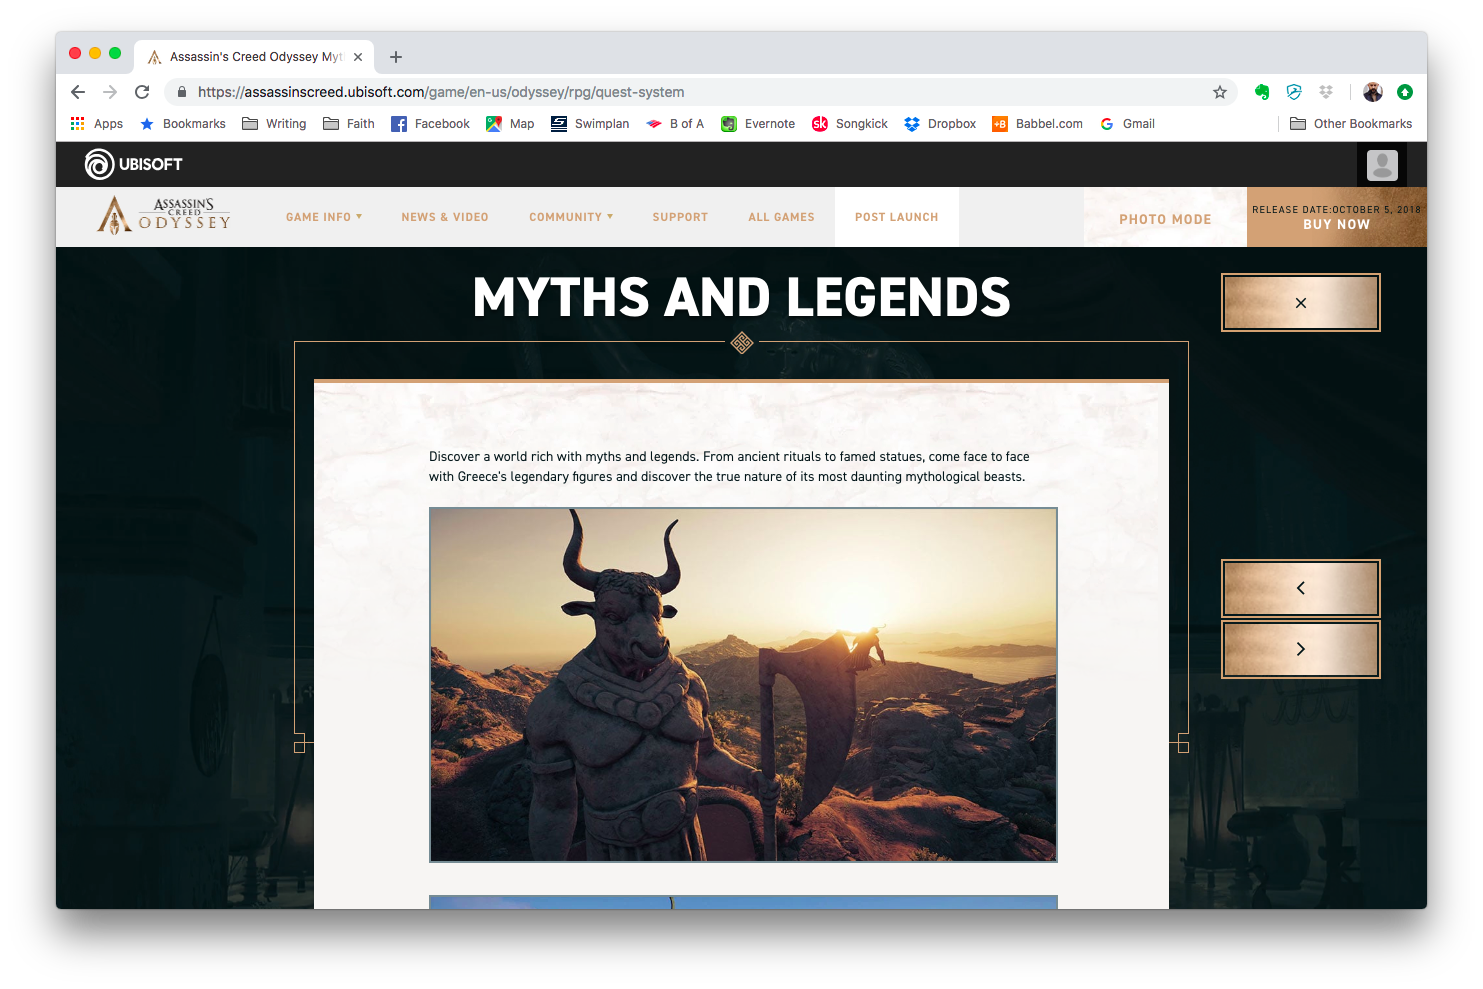Open Photo Mode

1165,219
